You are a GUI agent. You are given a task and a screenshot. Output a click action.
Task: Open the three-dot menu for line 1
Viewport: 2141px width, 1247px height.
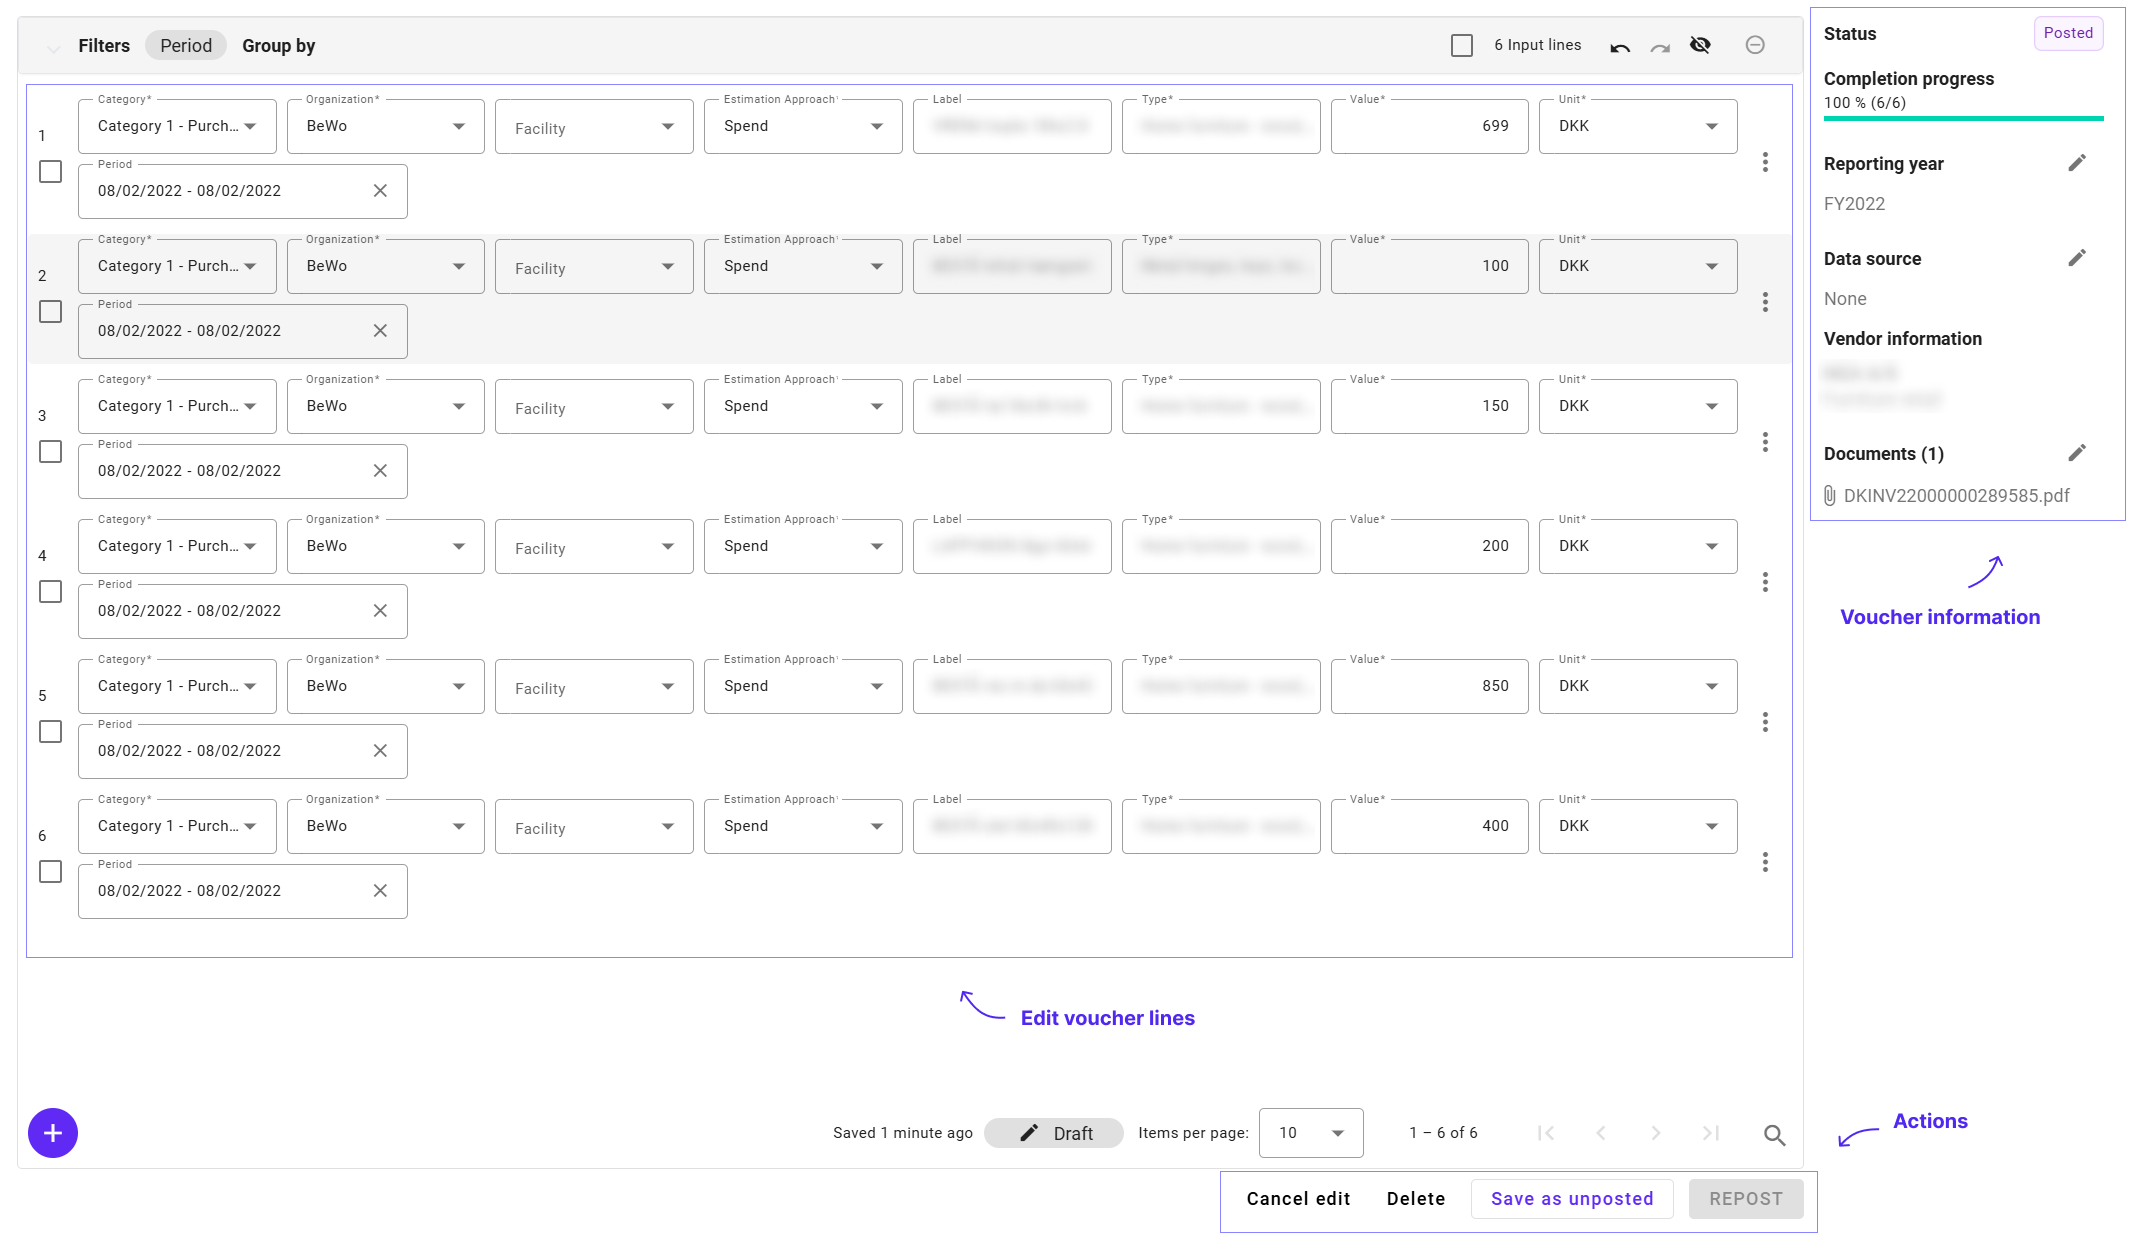click(1765, 162)
